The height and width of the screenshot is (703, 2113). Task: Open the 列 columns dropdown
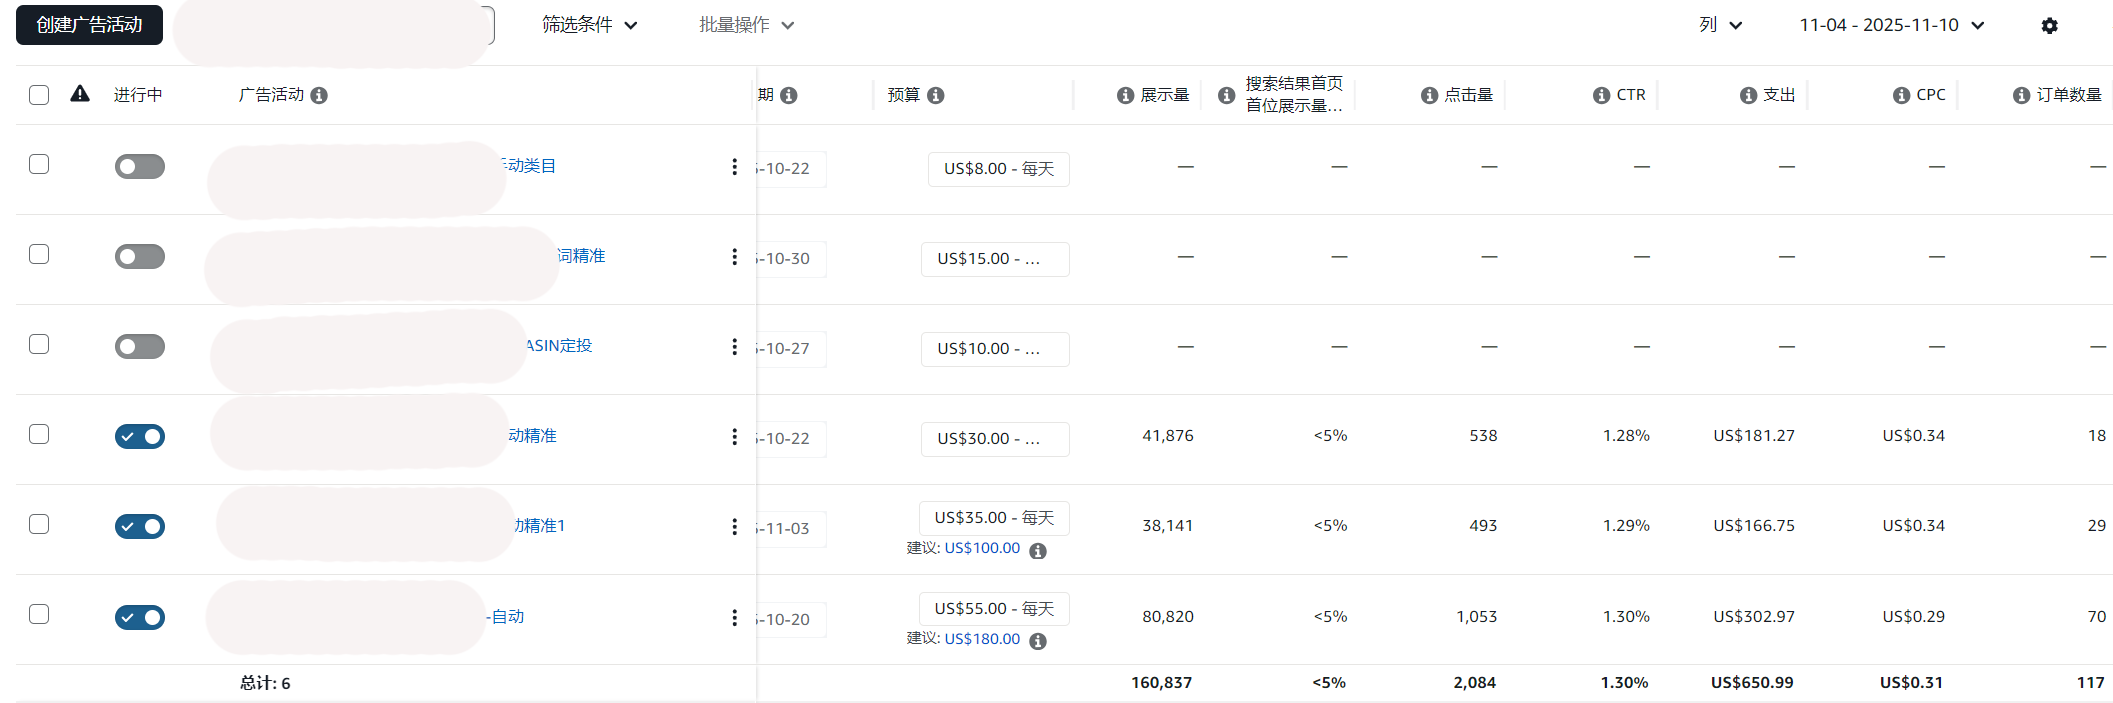1720,25
